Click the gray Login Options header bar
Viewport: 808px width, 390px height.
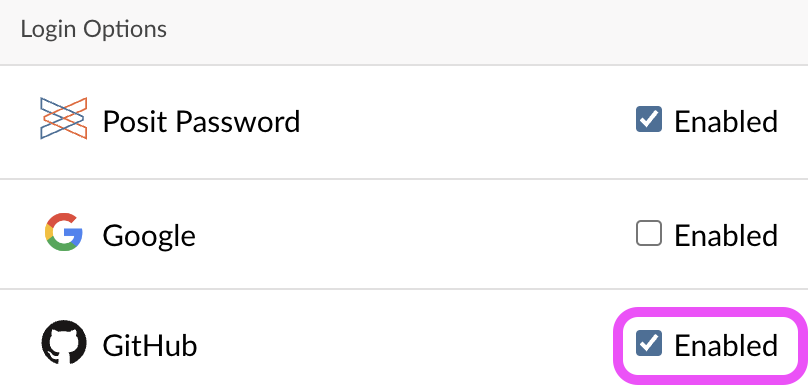coord(404,32)
